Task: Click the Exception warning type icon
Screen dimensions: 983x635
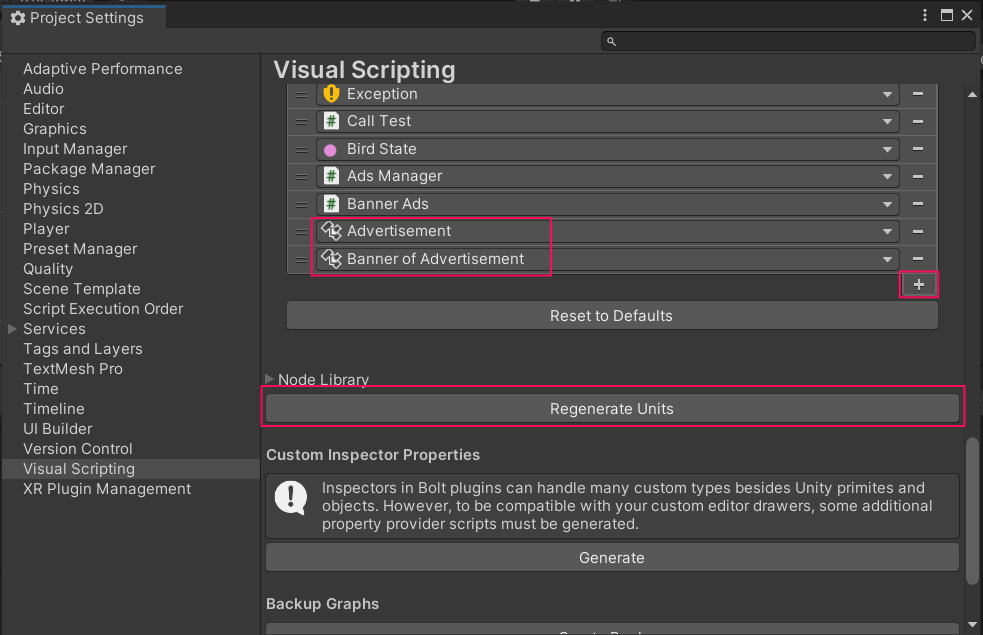Action: [x=331, y=94]
